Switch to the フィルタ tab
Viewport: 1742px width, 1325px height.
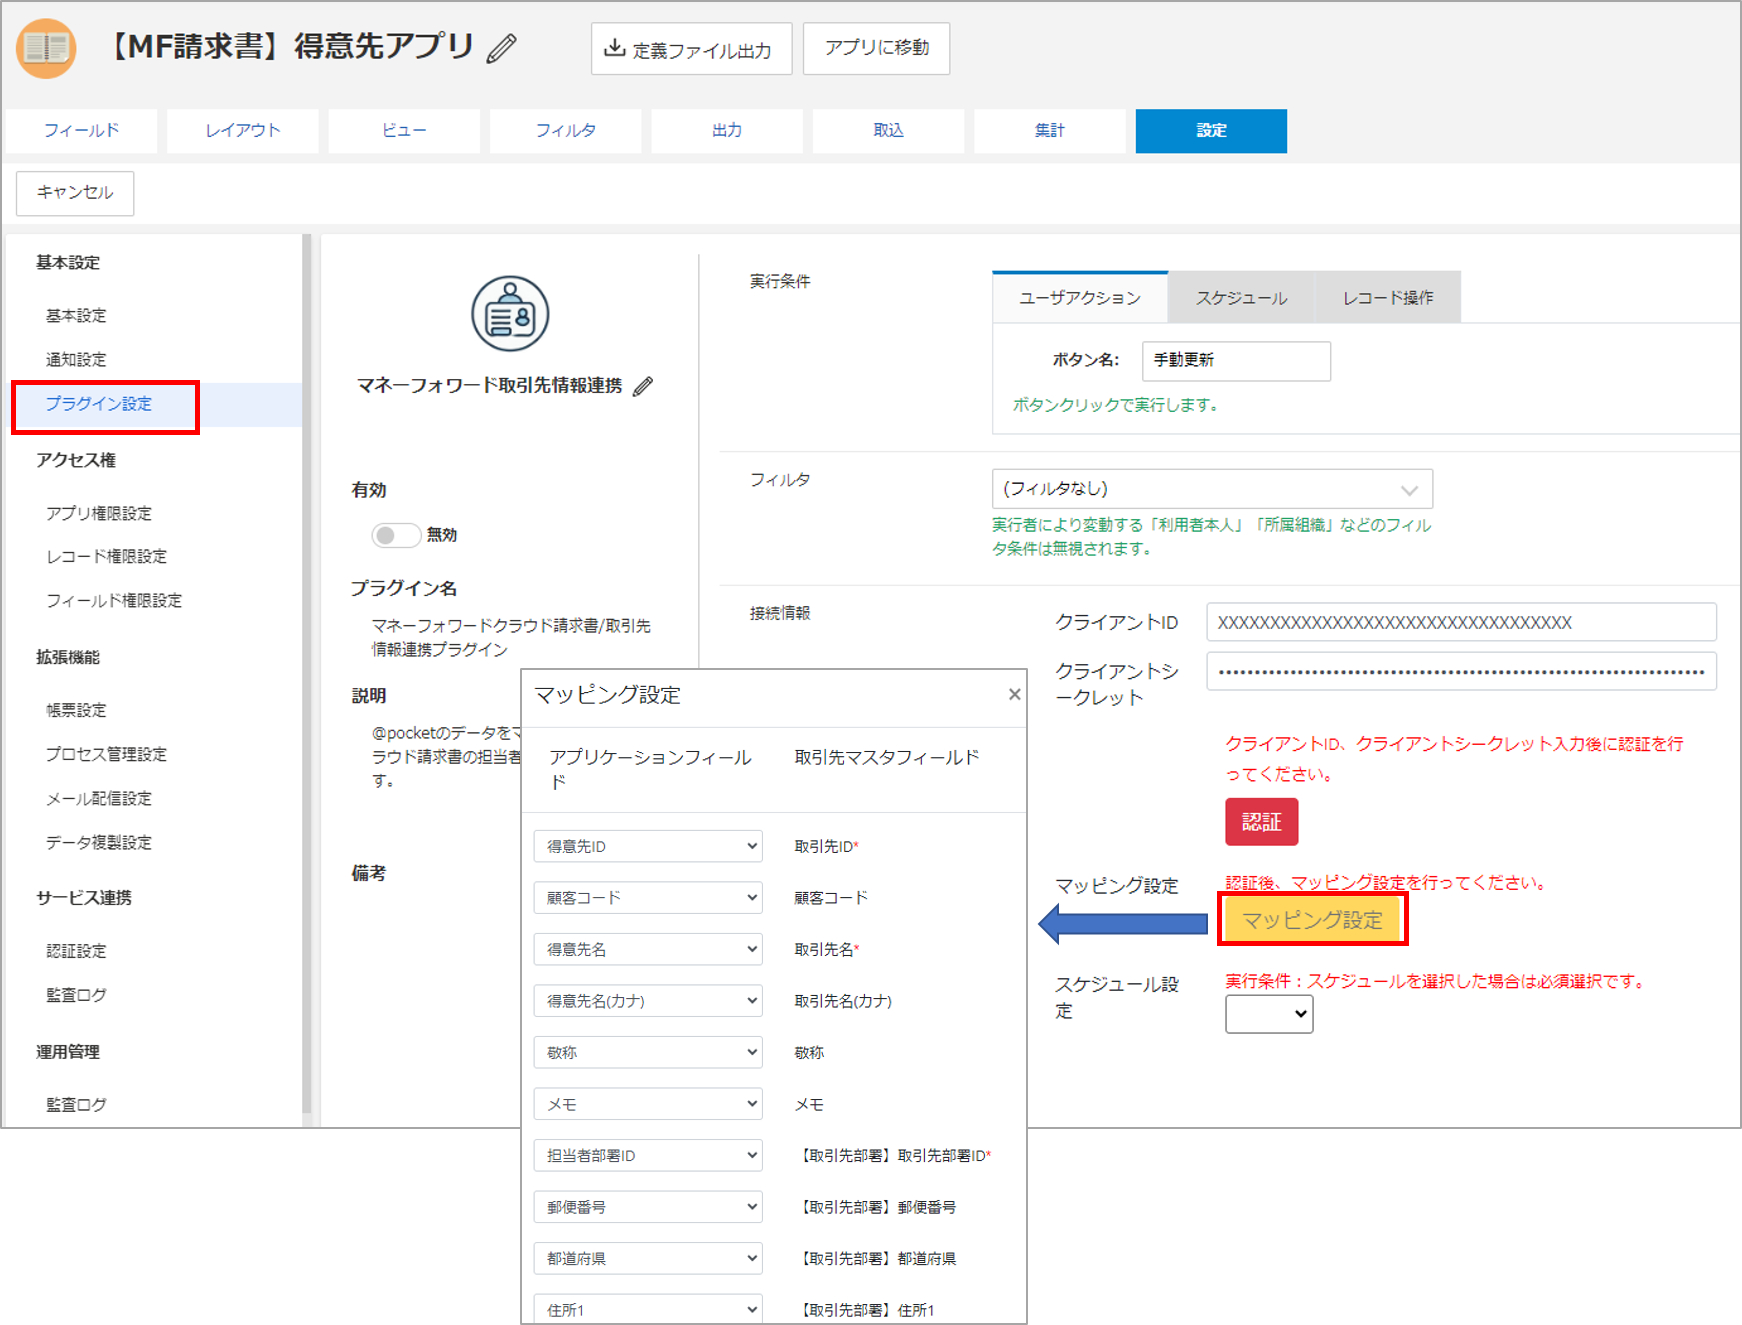point(566,131)
